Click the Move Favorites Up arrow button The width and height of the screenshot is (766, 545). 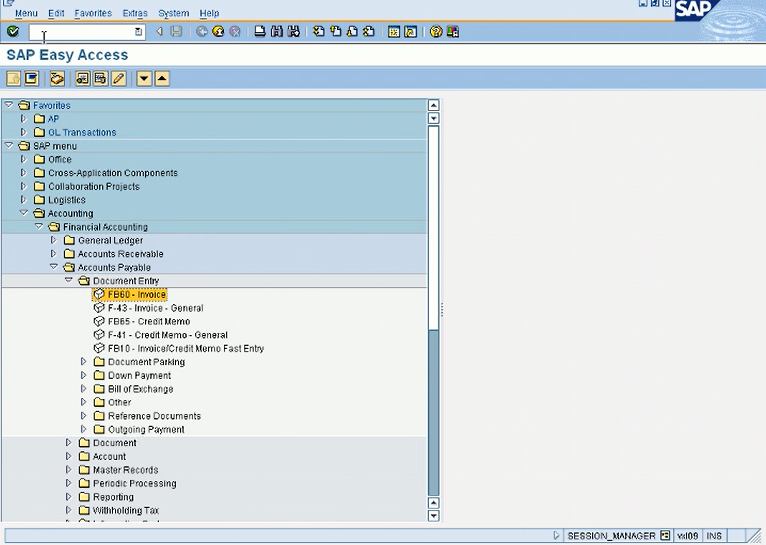point(162,78)
